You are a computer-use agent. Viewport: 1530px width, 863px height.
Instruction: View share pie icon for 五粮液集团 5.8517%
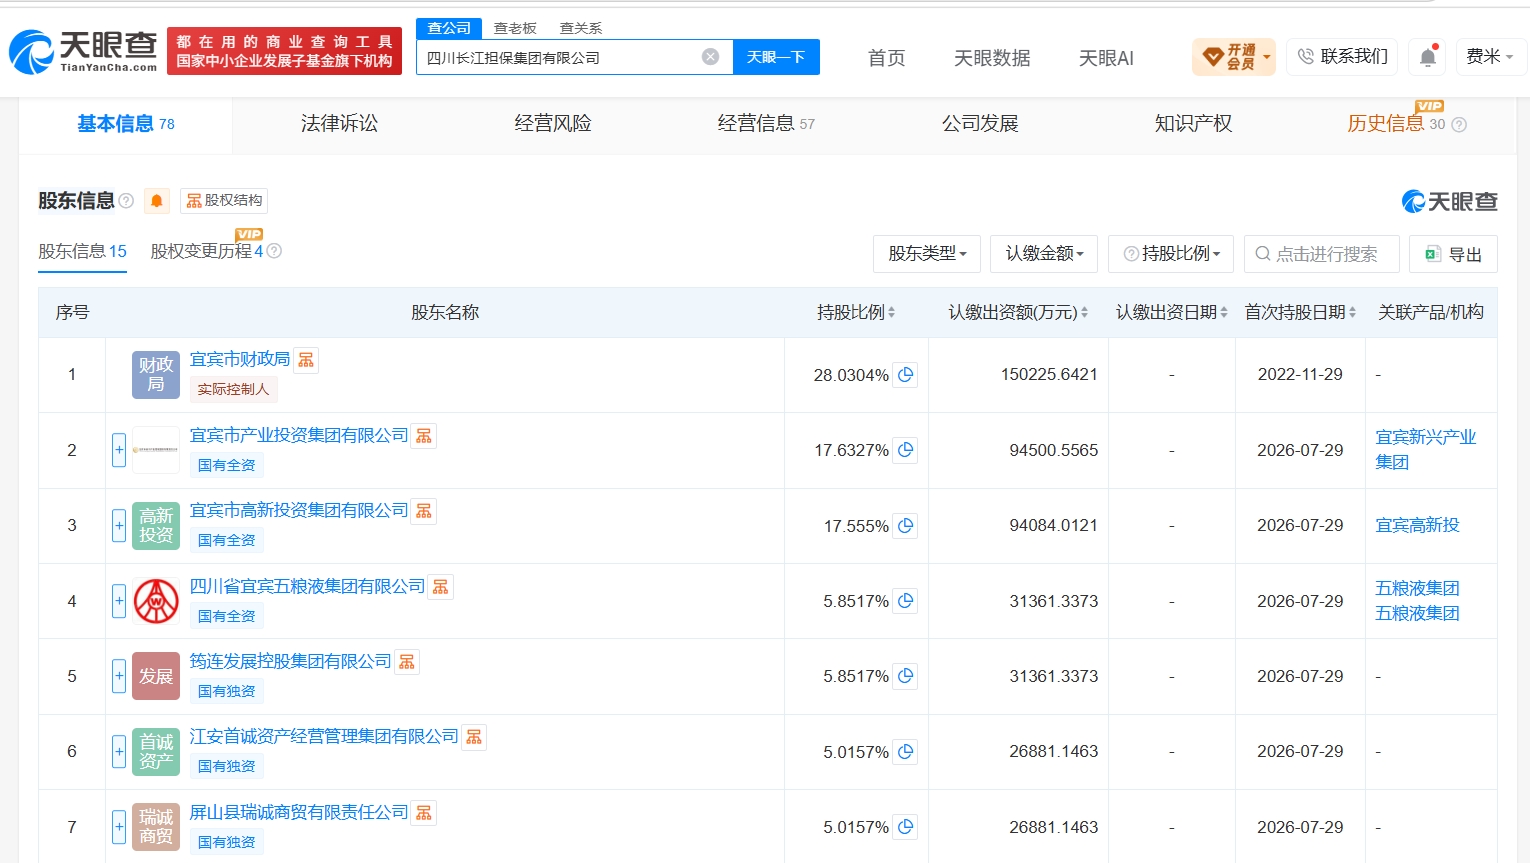pos(905,601)
